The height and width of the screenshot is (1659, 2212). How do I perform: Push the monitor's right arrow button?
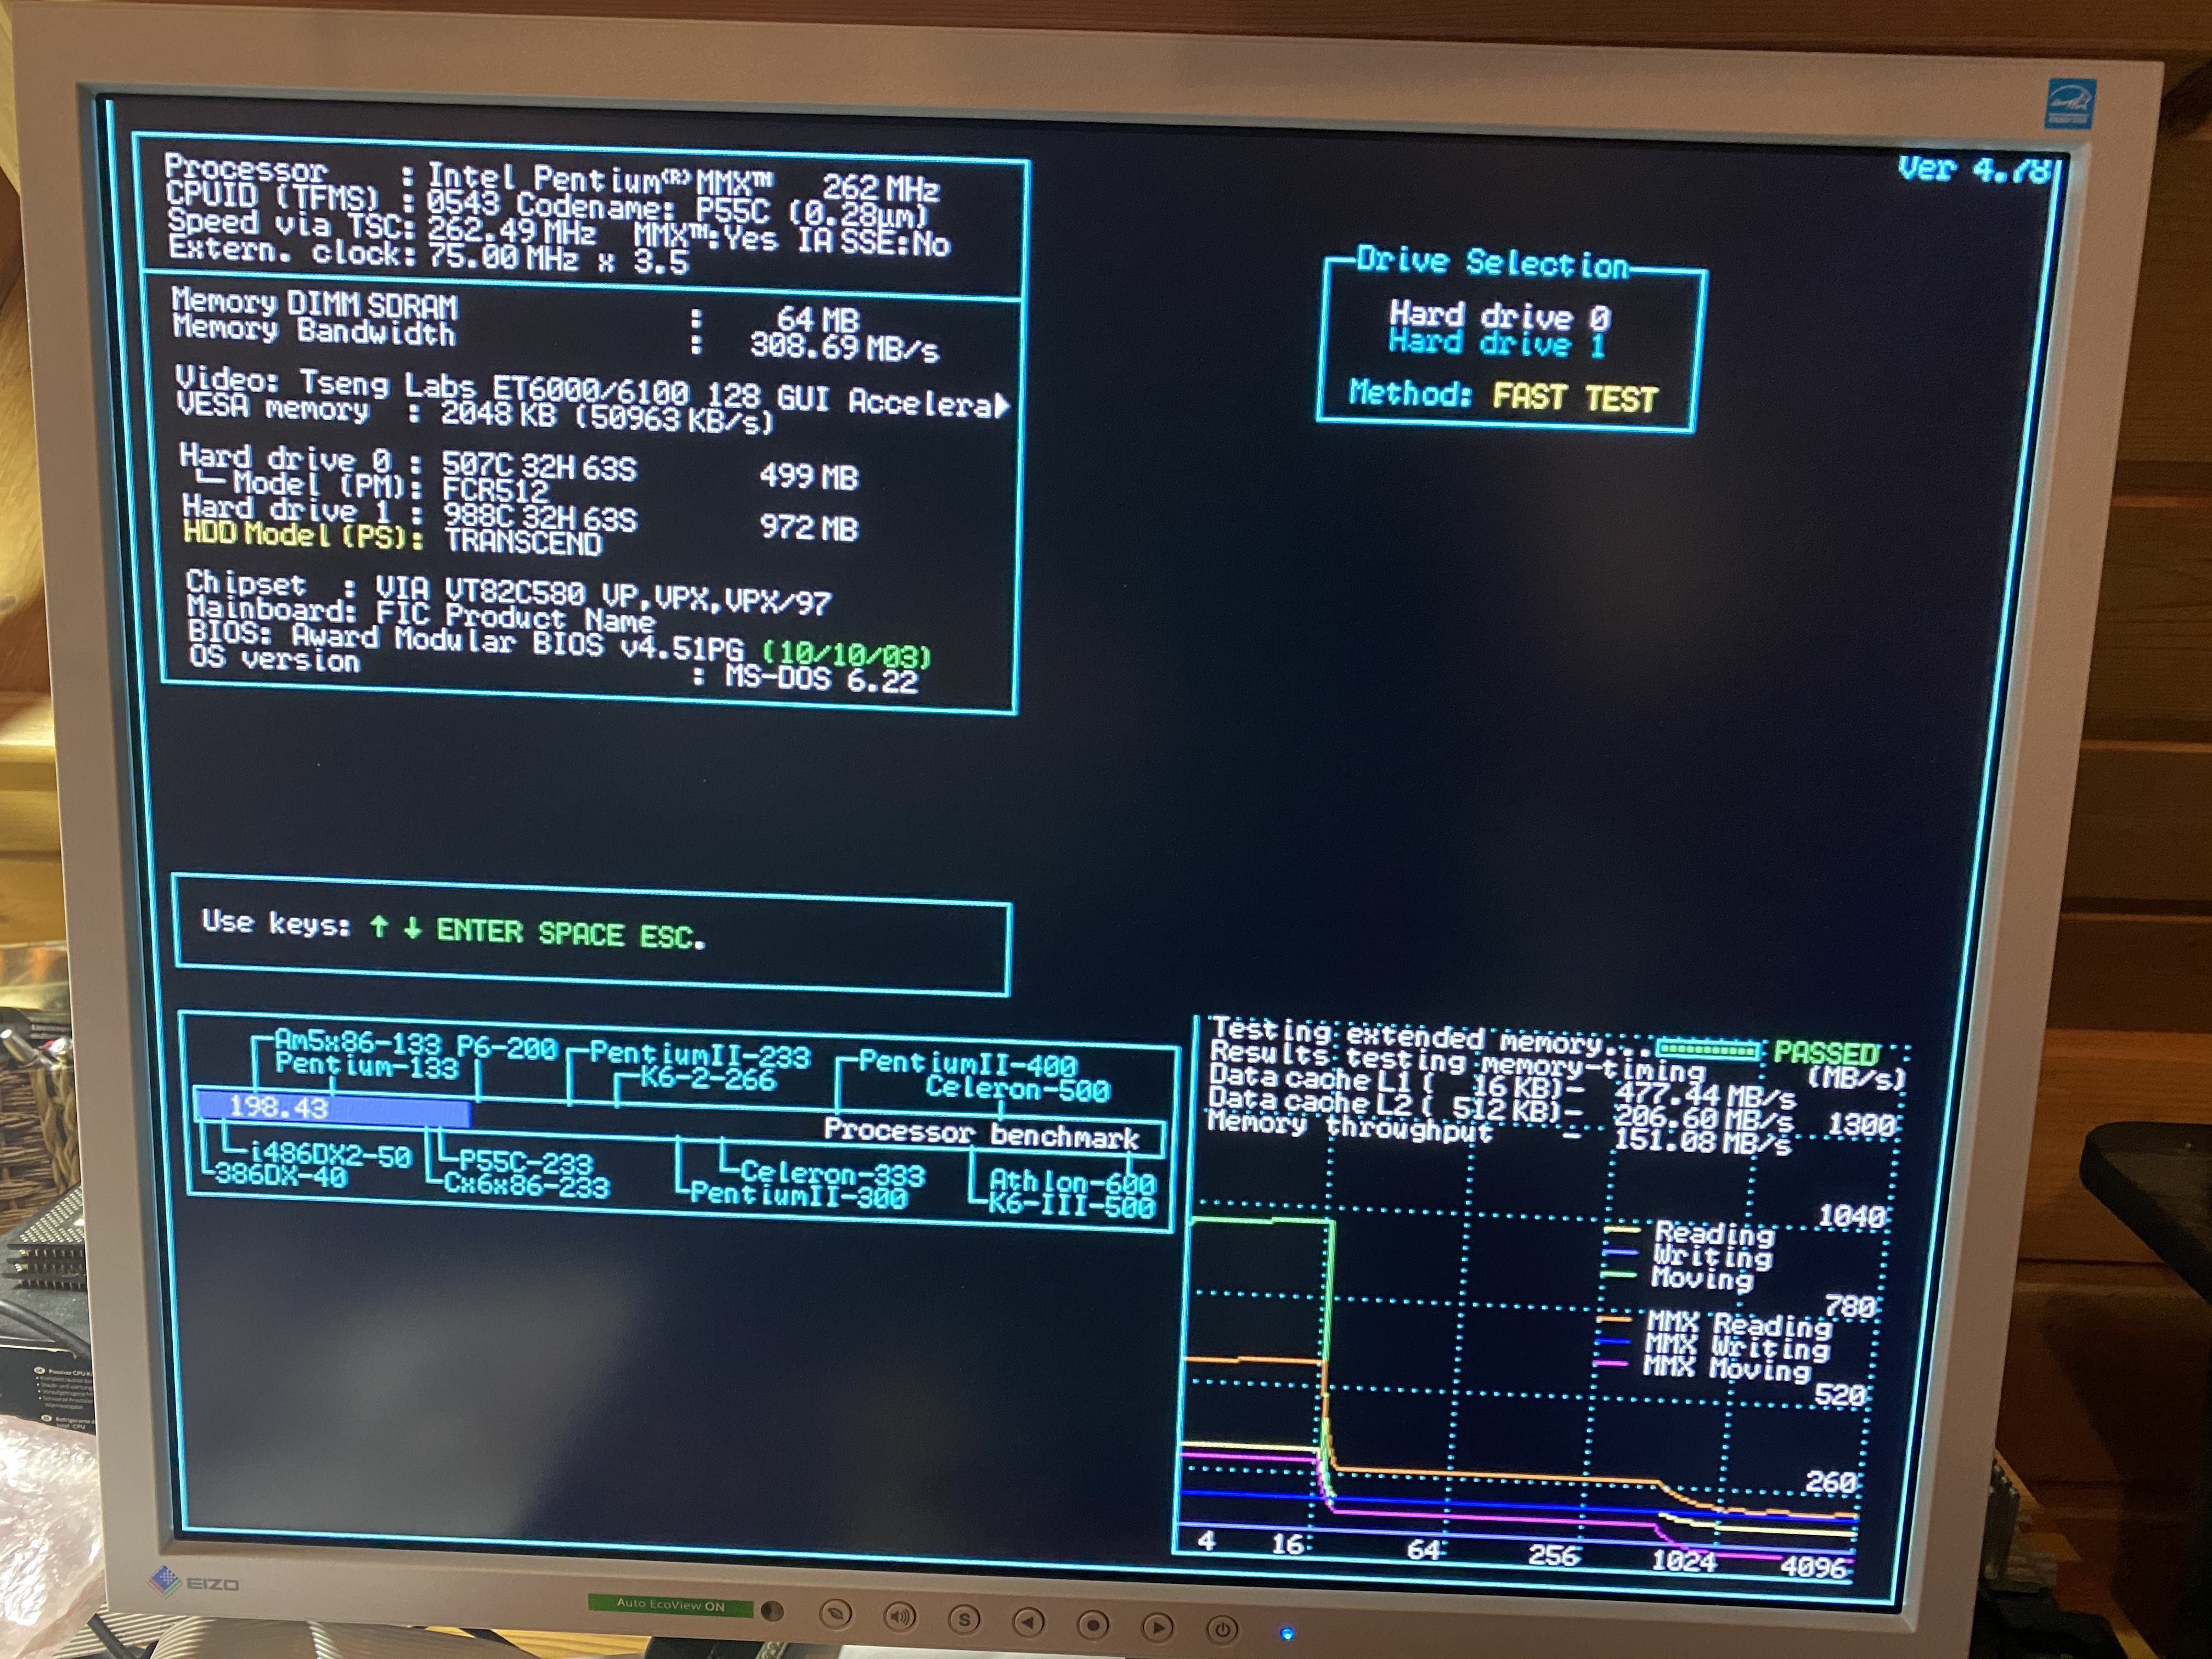coord(1158,1628)
